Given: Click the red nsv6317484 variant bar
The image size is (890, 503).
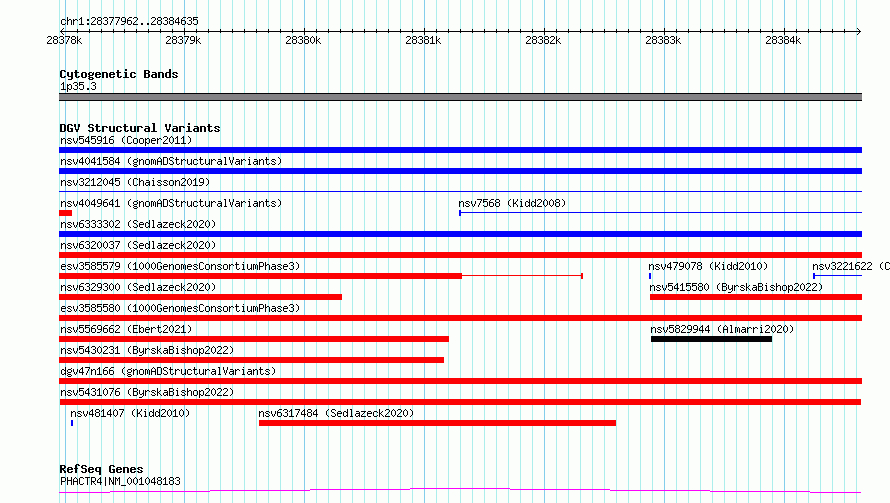Looking at the screenshot, I should pyautogui.click(x=437, y=423).
